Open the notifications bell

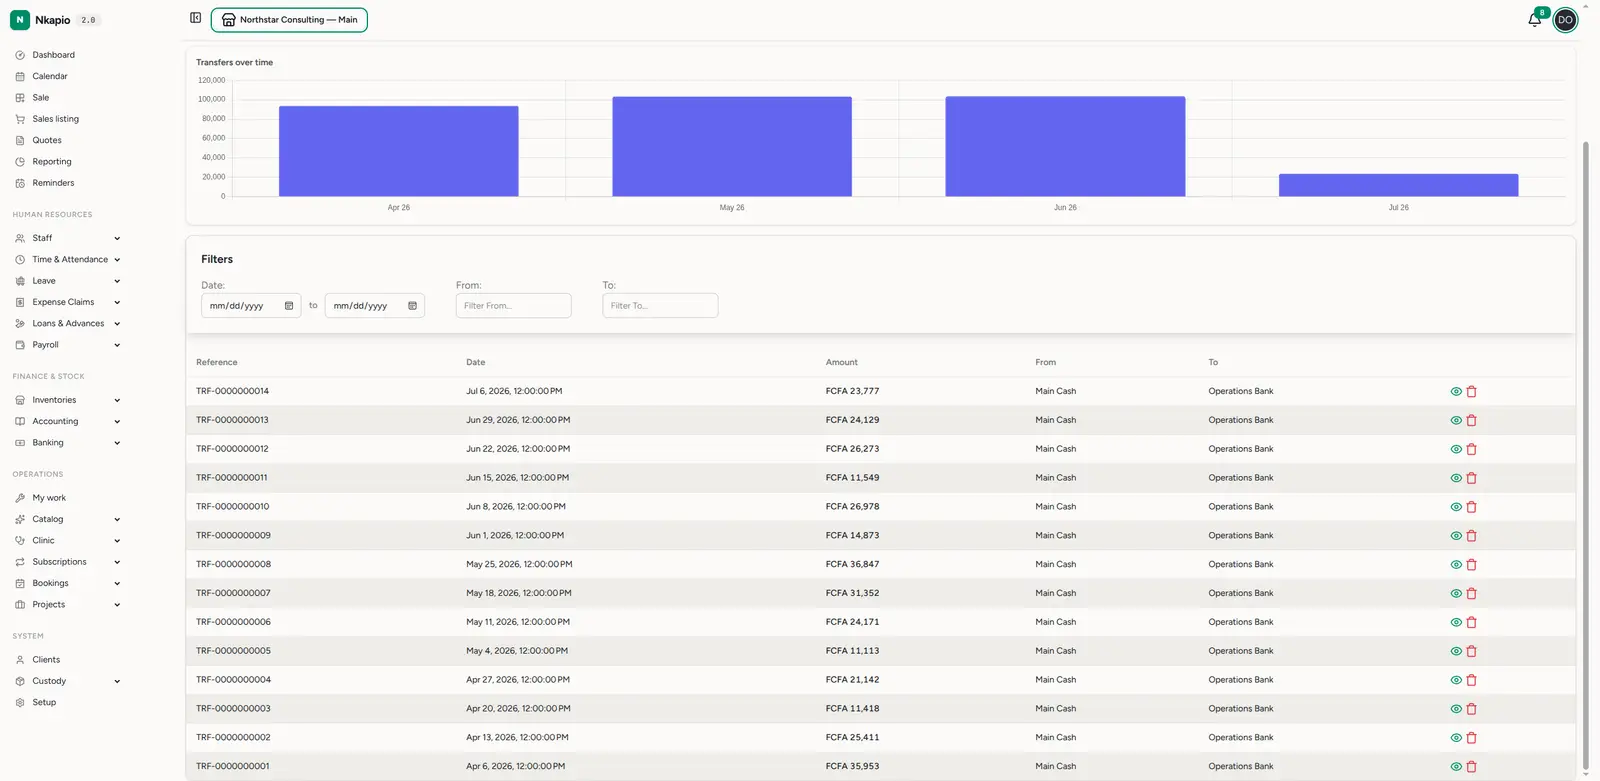point(1535,20)
